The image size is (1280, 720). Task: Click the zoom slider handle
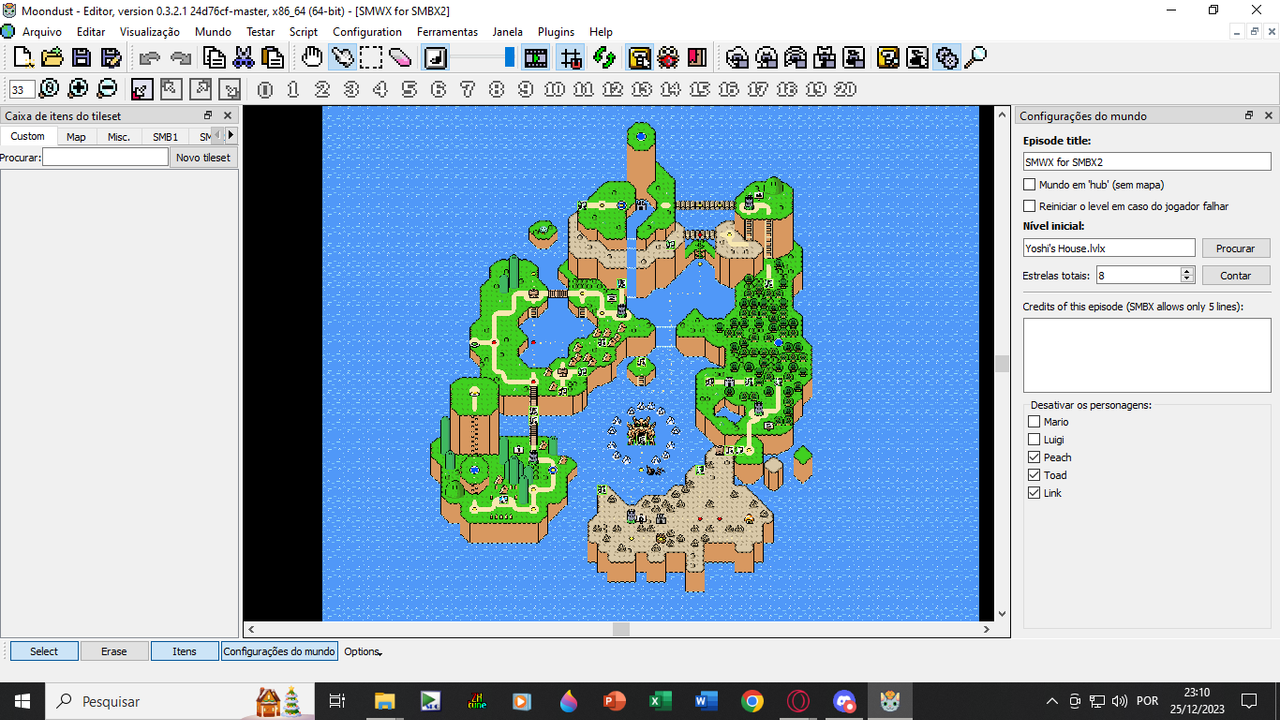(509, 57)
